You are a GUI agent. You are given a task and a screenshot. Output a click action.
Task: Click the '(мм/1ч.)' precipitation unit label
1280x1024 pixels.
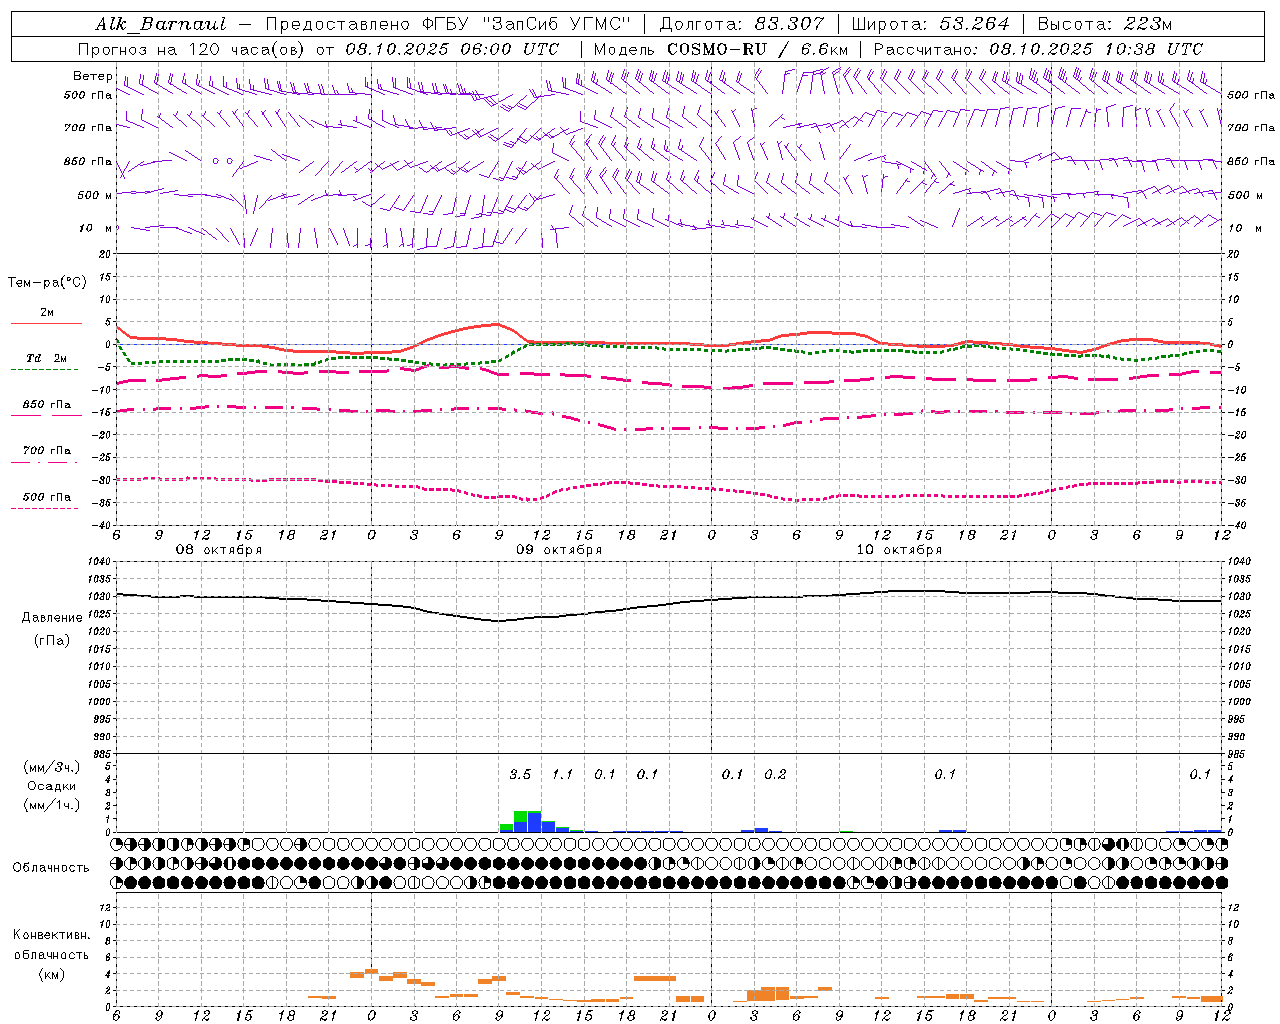point(52,805)
